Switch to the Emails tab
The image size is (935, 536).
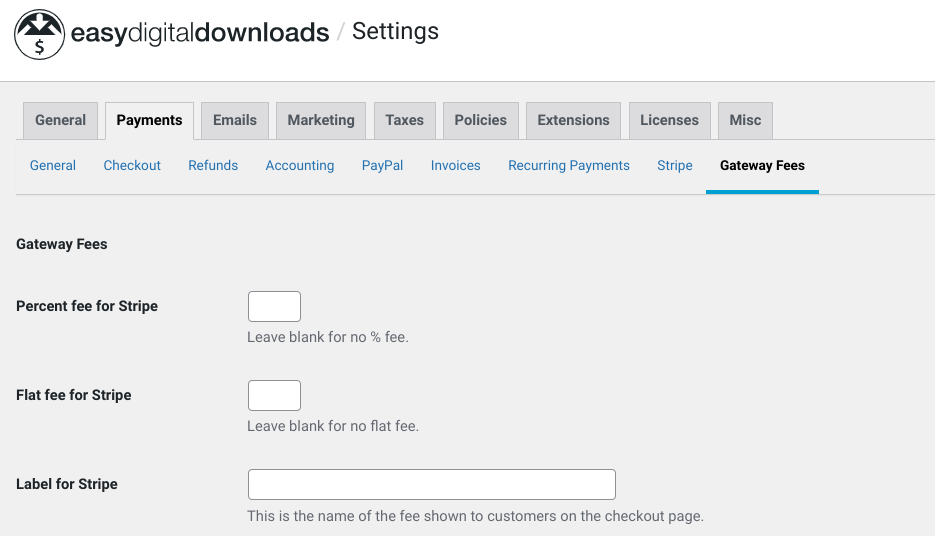[235, 120]
